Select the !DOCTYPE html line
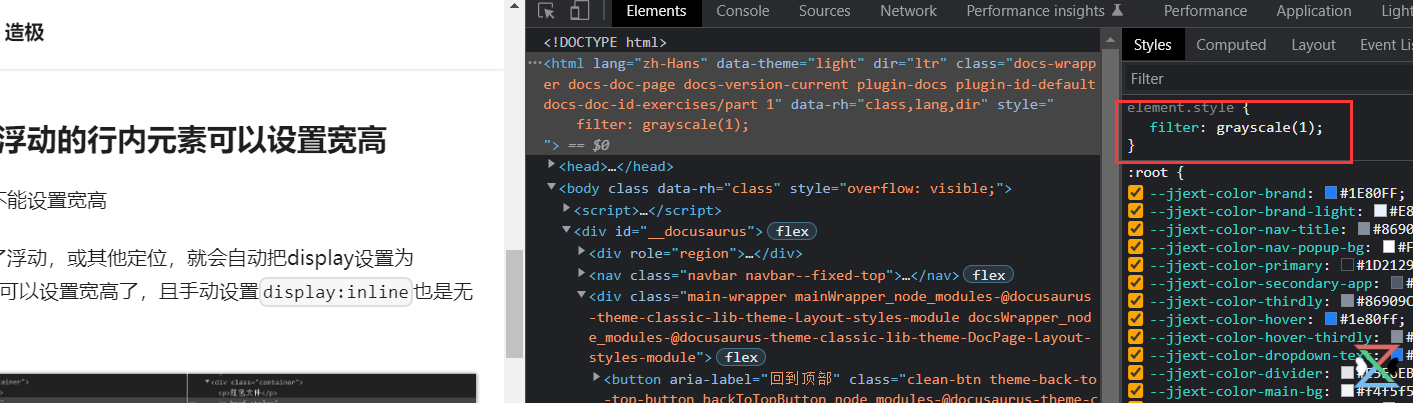 pos(604,42)
